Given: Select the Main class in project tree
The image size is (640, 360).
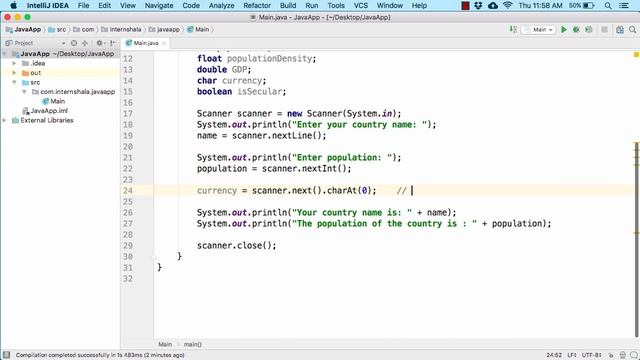Looking at the screenshot, I should click(53, 101).
